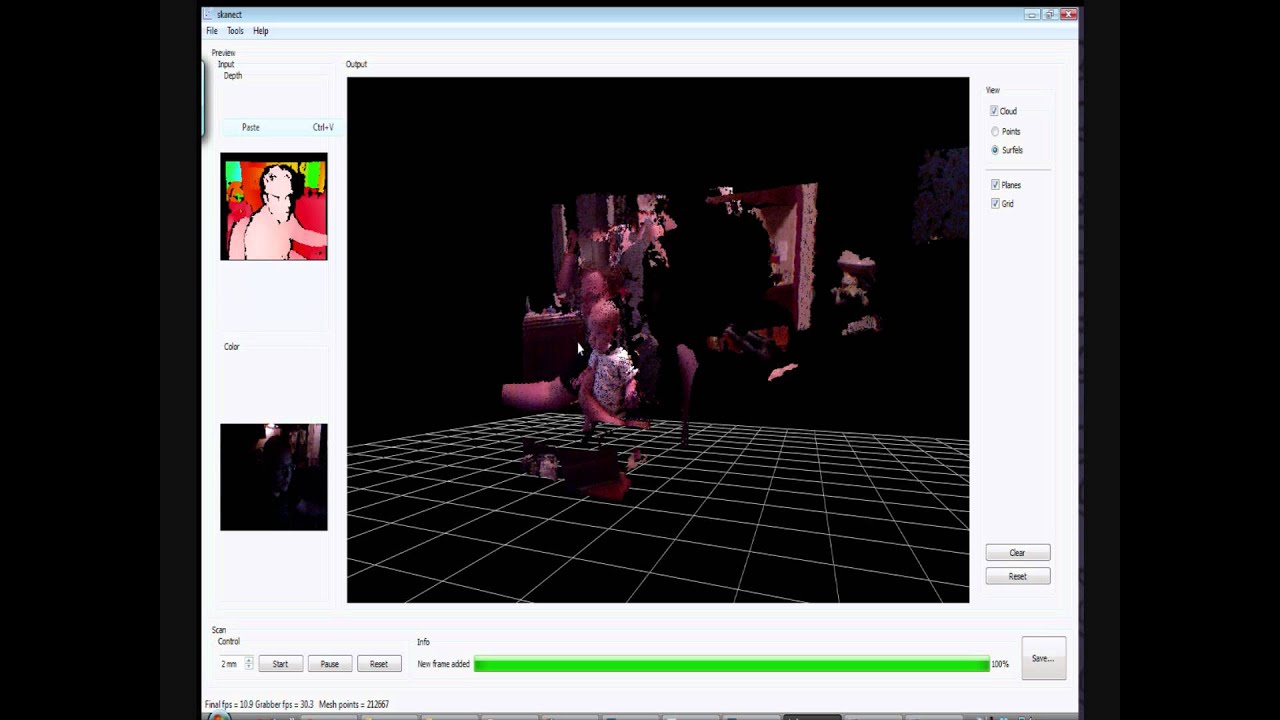Click the 'Mesh points = 212667' status text

pos(353,705)
